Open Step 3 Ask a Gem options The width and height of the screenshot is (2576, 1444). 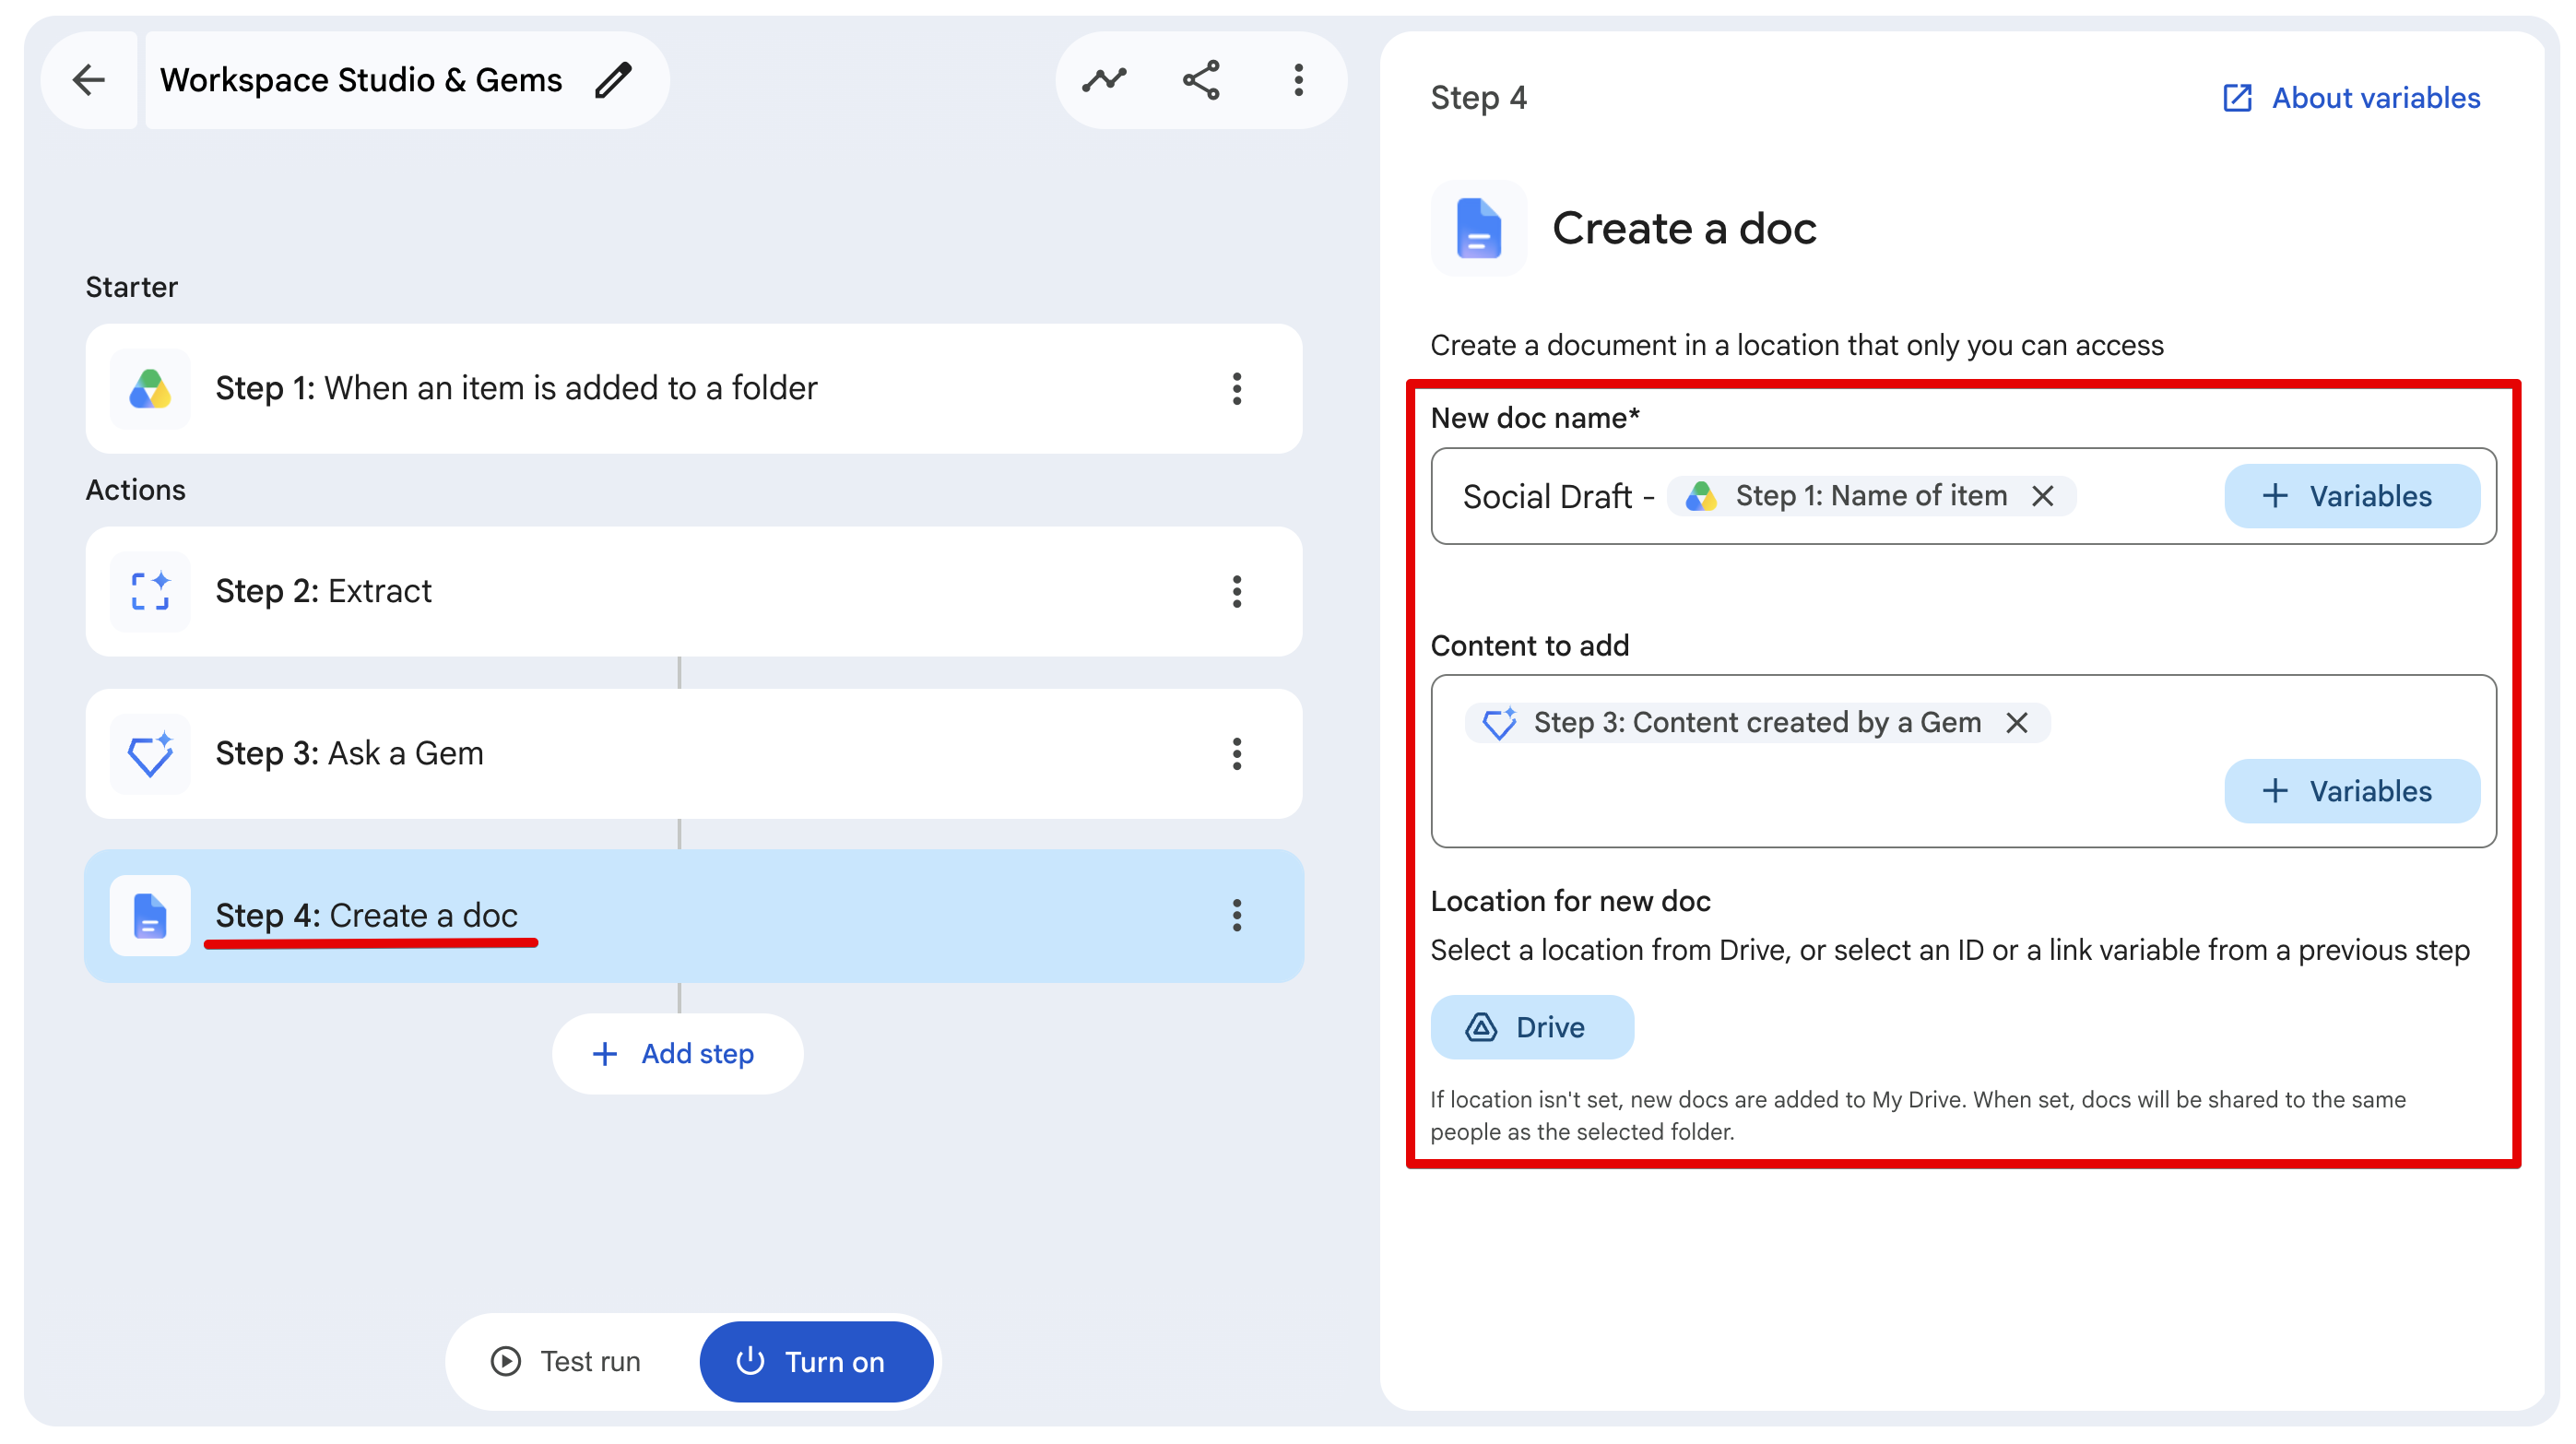(1237, 754)
